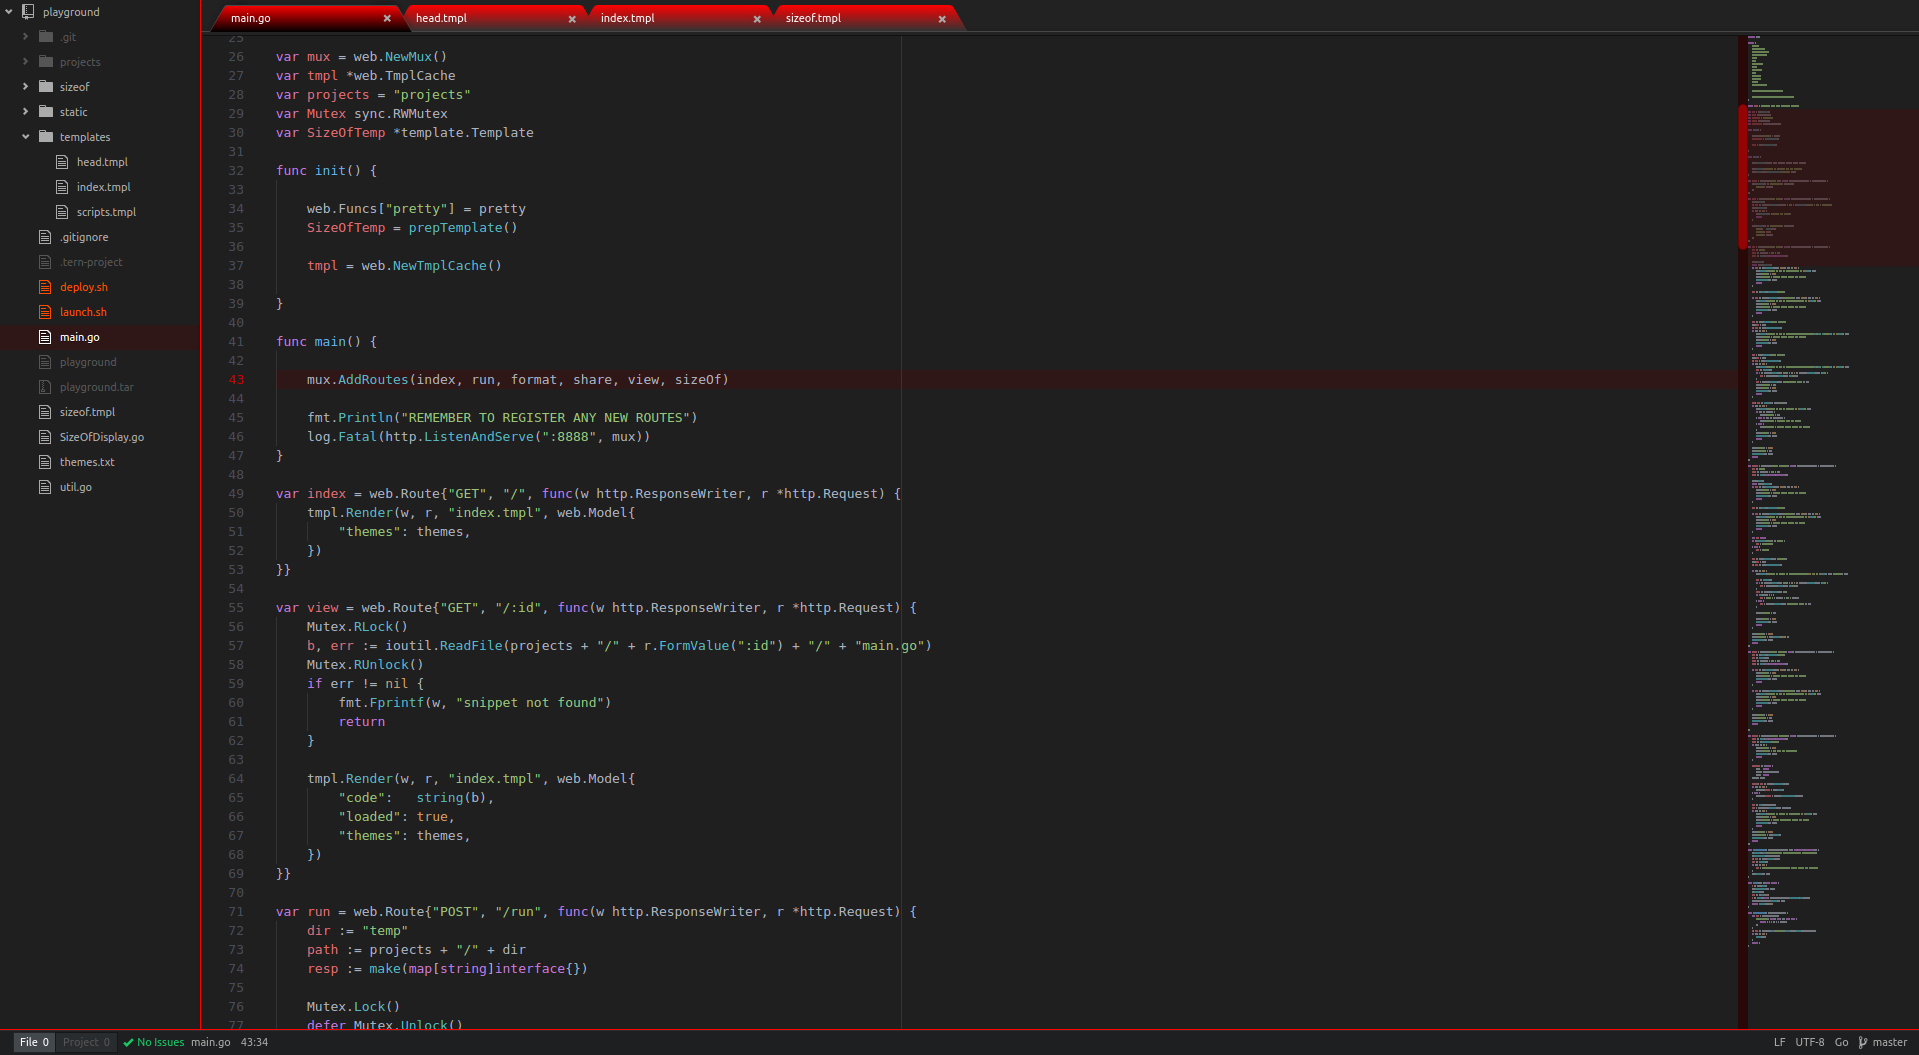Viewport: 1919px width, 1055px height.
Task: Click the playground repository icon in the tree
Action: (28, 12)
